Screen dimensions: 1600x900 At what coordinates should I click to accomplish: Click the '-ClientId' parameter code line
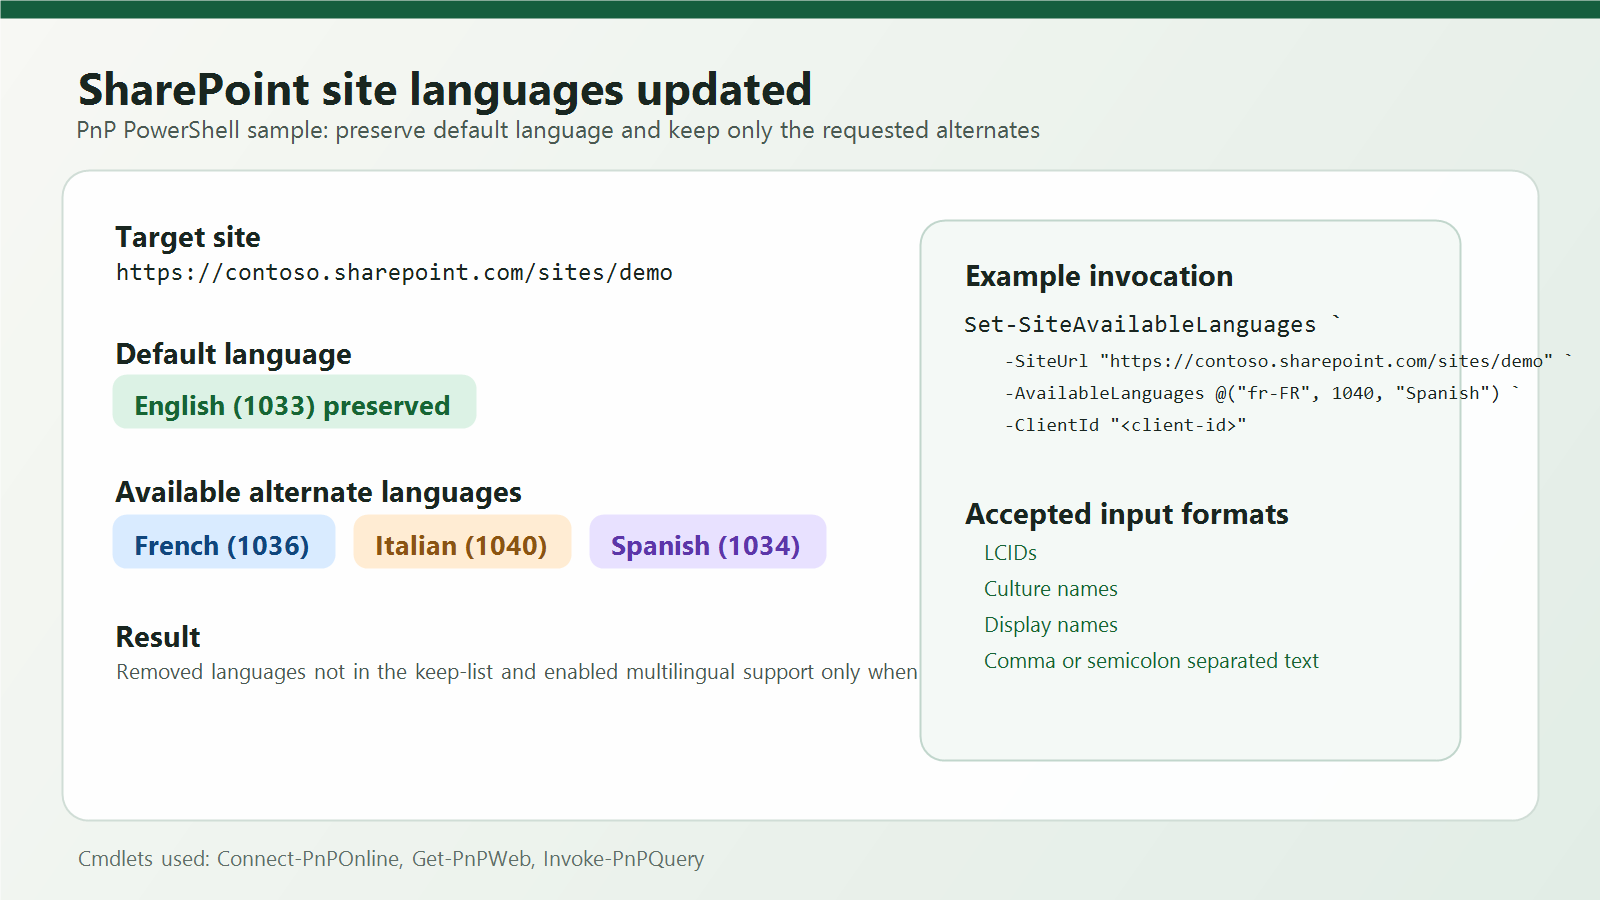1125,425
